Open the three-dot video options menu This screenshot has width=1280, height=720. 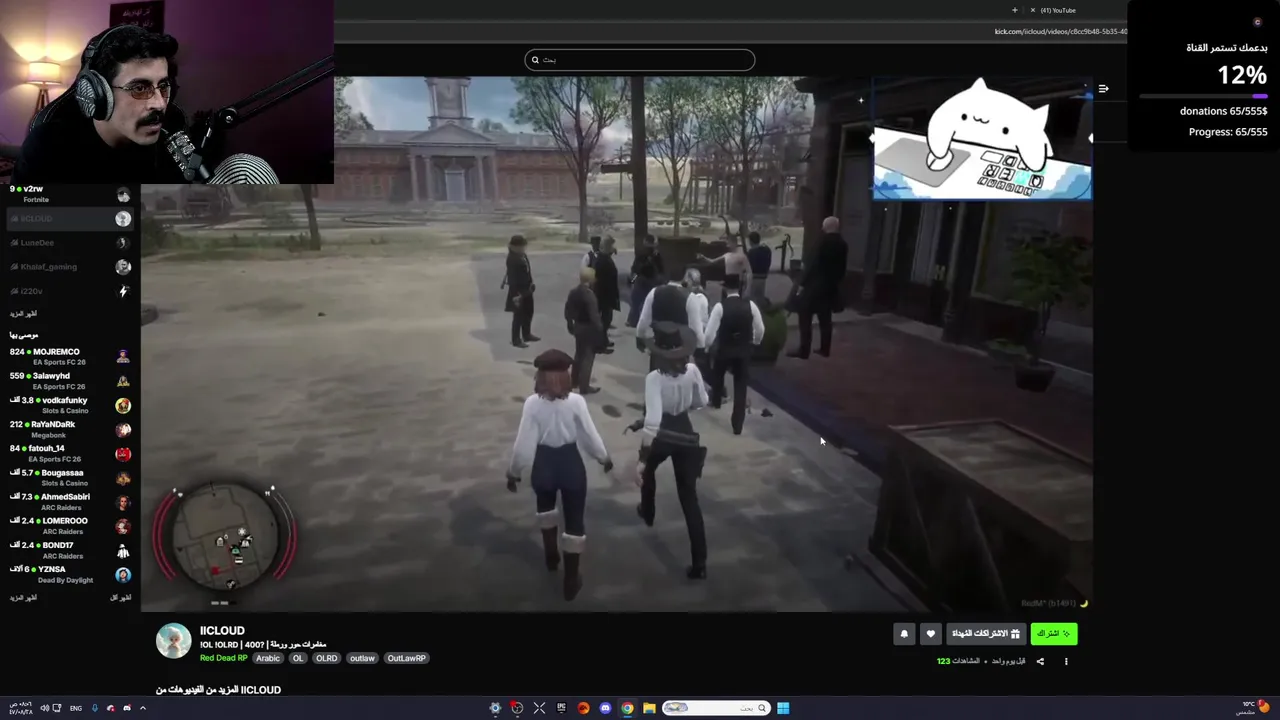pos(1066,661)
